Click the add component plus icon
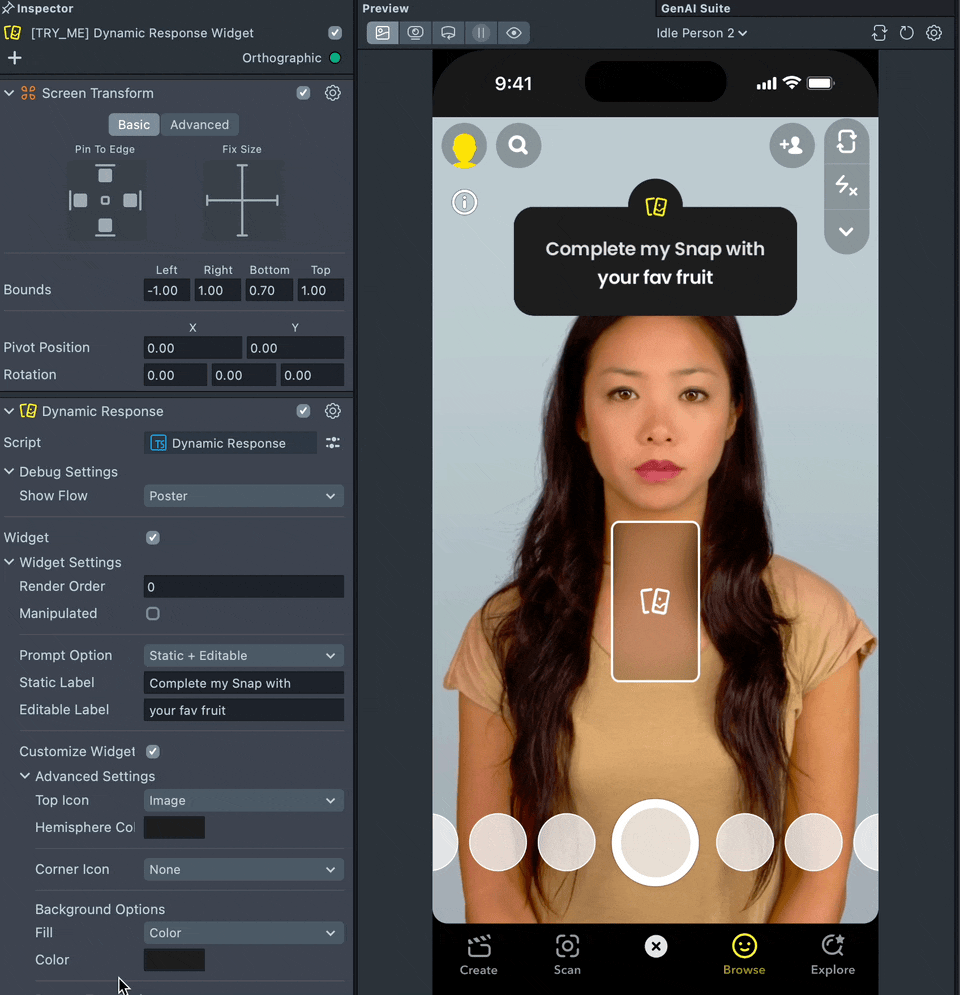Image resolution: width=960 pixels, height=995 pixels. [14, 58]
